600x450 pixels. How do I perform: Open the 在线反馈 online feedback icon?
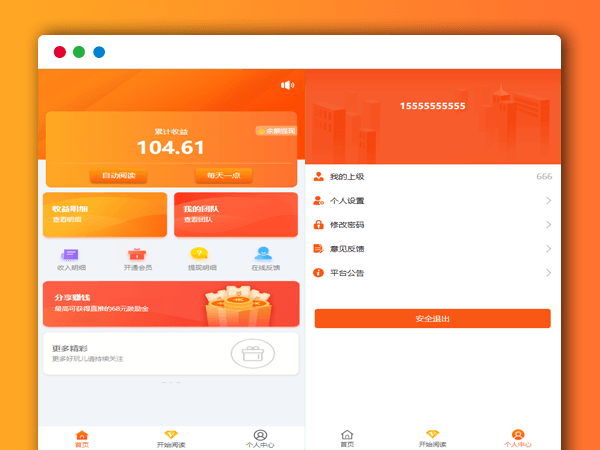[x=263, y=254]
